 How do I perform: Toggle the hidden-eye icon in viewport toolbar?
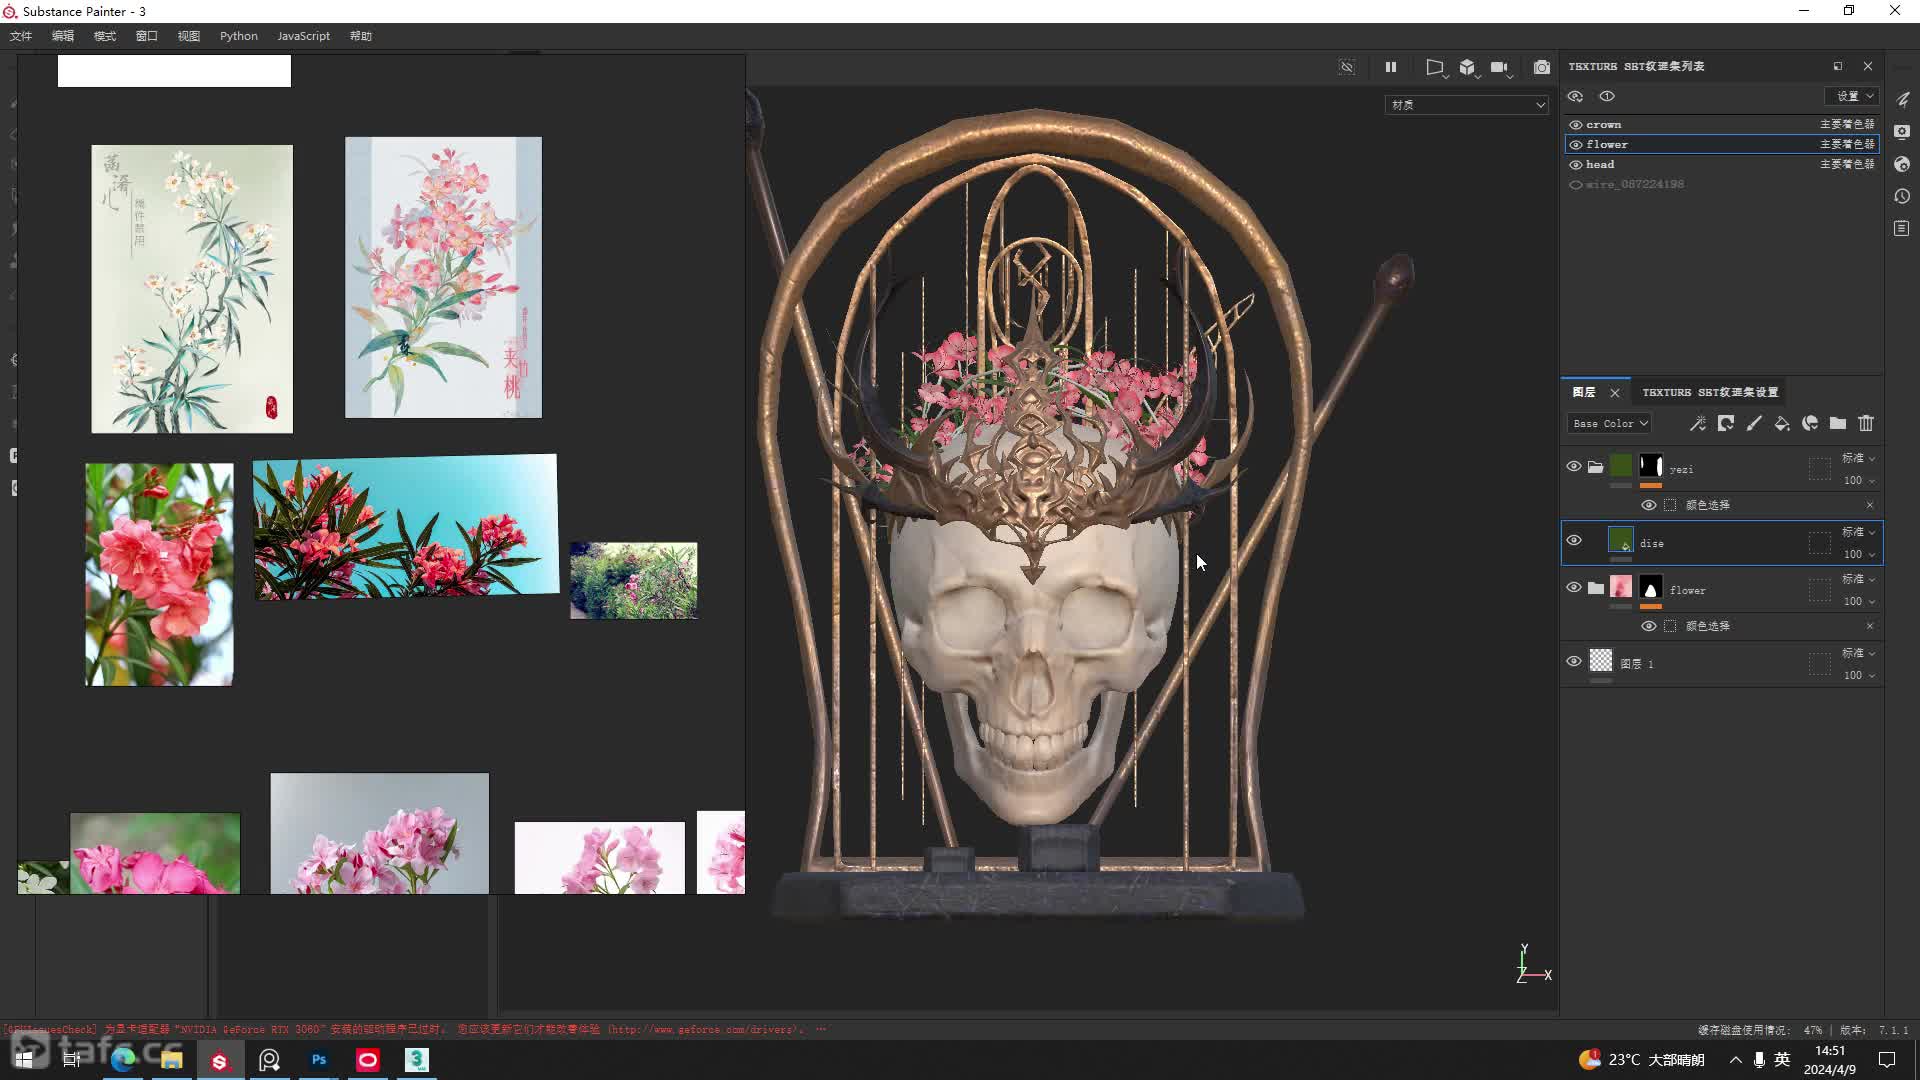1347,67
